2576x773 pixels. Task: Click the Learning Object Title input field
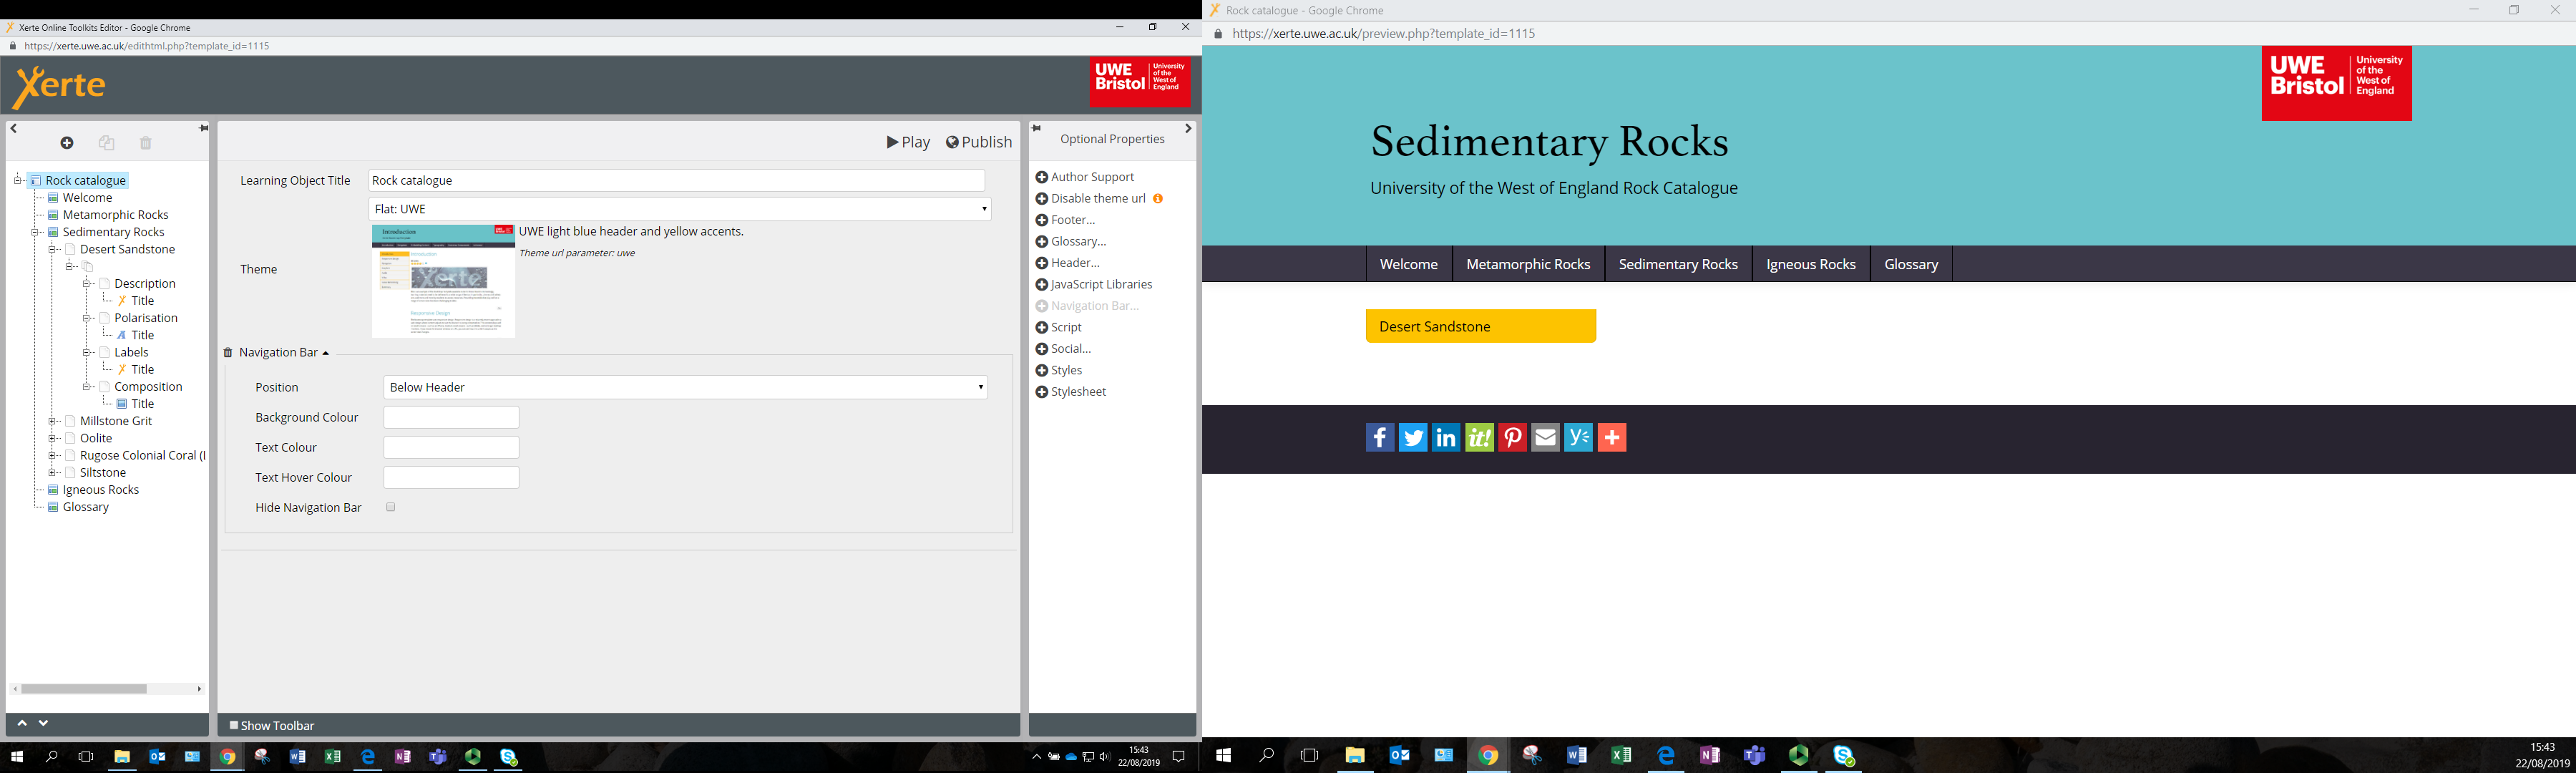click(x=677, y=180)
